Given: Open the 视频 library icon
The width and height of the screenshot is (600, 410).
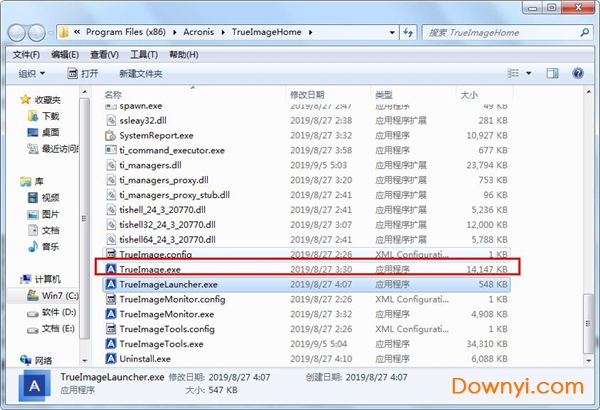Looking at the screenshot, I should (33, 198).
